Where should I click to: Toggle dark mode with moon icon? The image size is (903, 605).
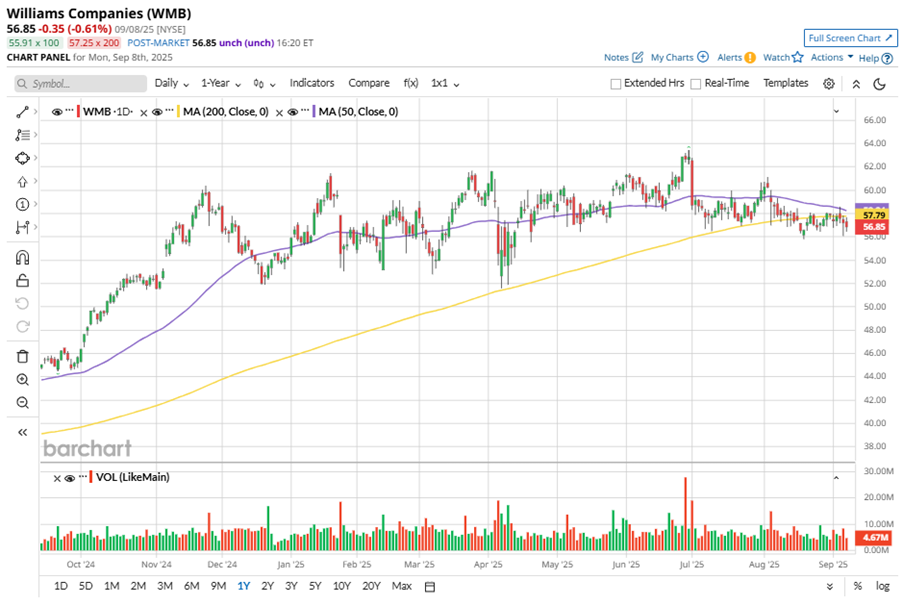pyautogui.click(x=879, y=84)
